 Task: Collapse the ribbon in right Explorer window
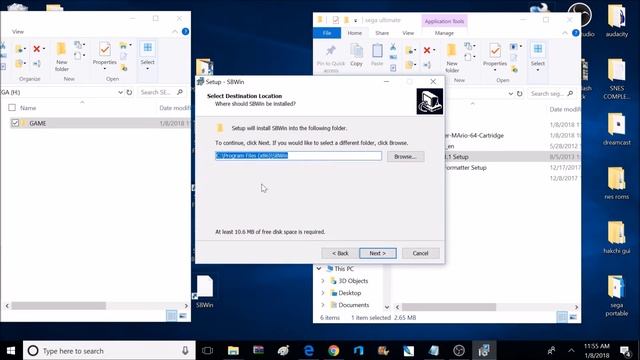coord(565,33)
